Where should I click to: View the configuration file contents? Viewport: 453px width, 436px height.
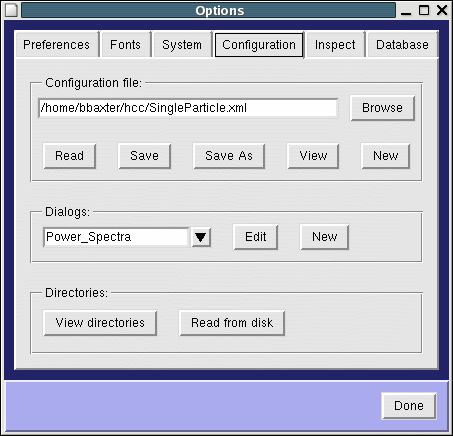pyautogui.click(x=313, y=156)
